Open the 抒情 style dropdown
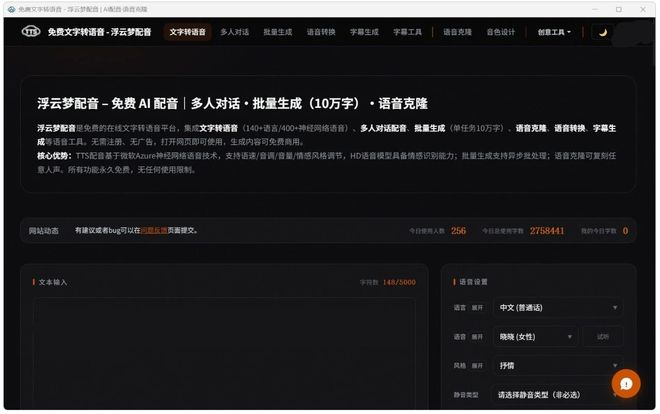This screenshot has height=414, width=660. [x=558, y=365]
